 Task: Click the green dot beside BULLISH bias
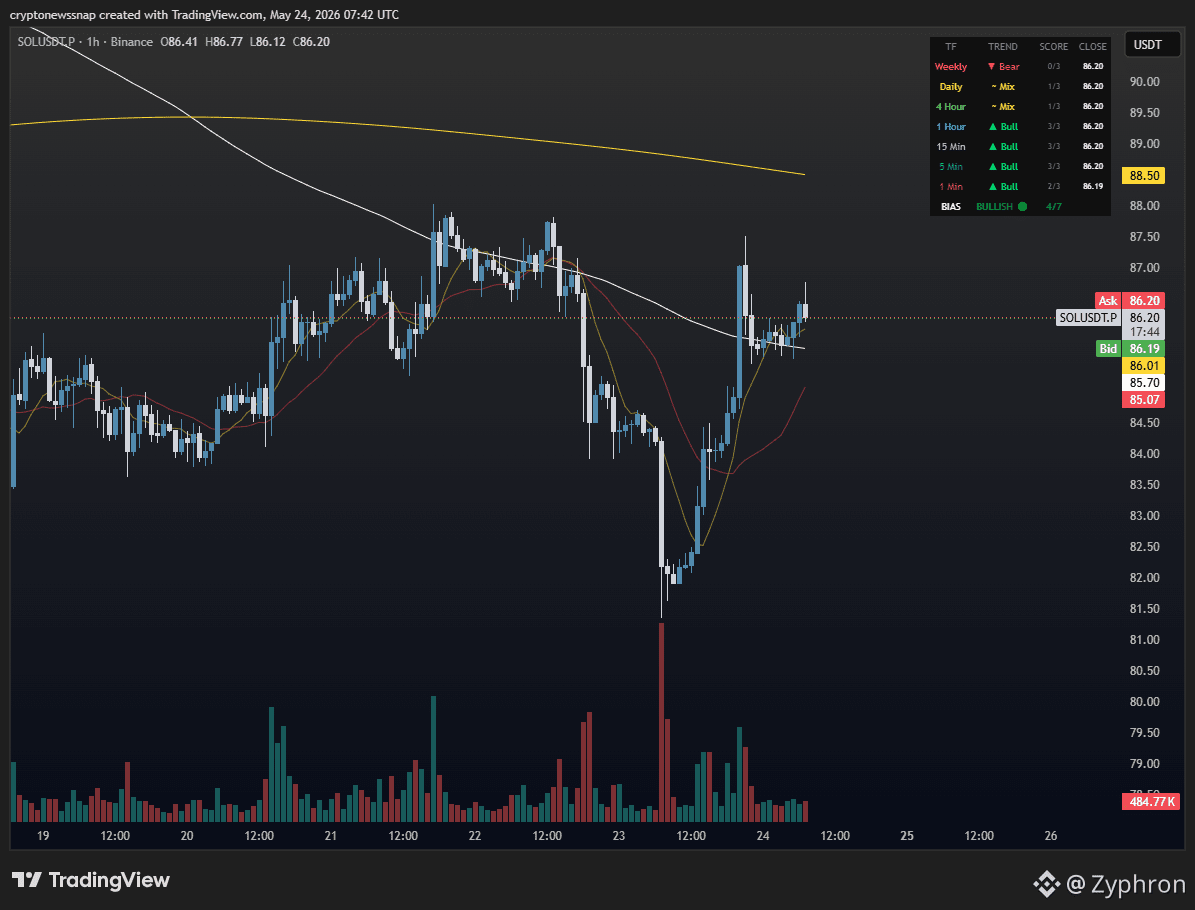pos(1022,207)
